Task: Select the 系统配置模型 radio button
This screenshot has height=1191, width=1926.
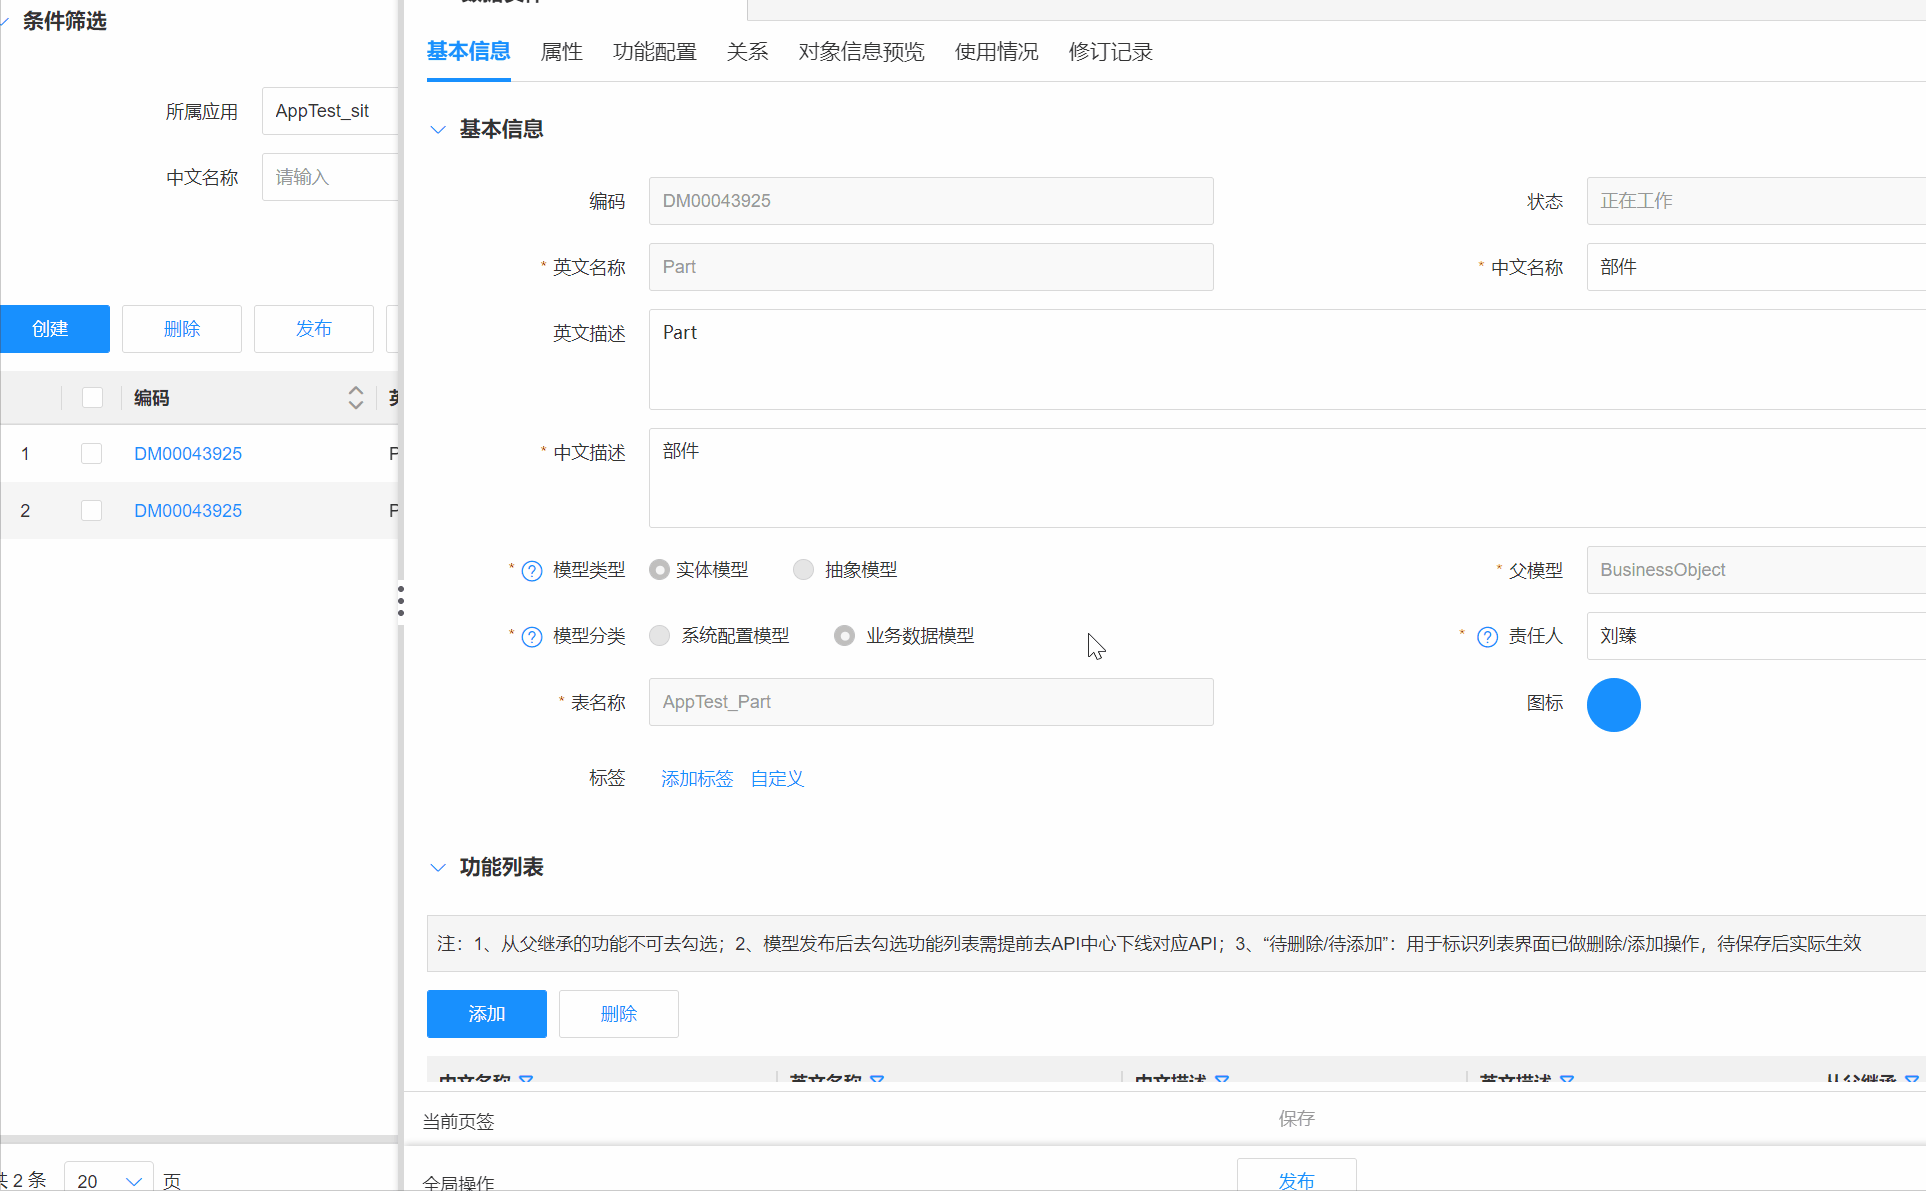Action: pos(659,635)
